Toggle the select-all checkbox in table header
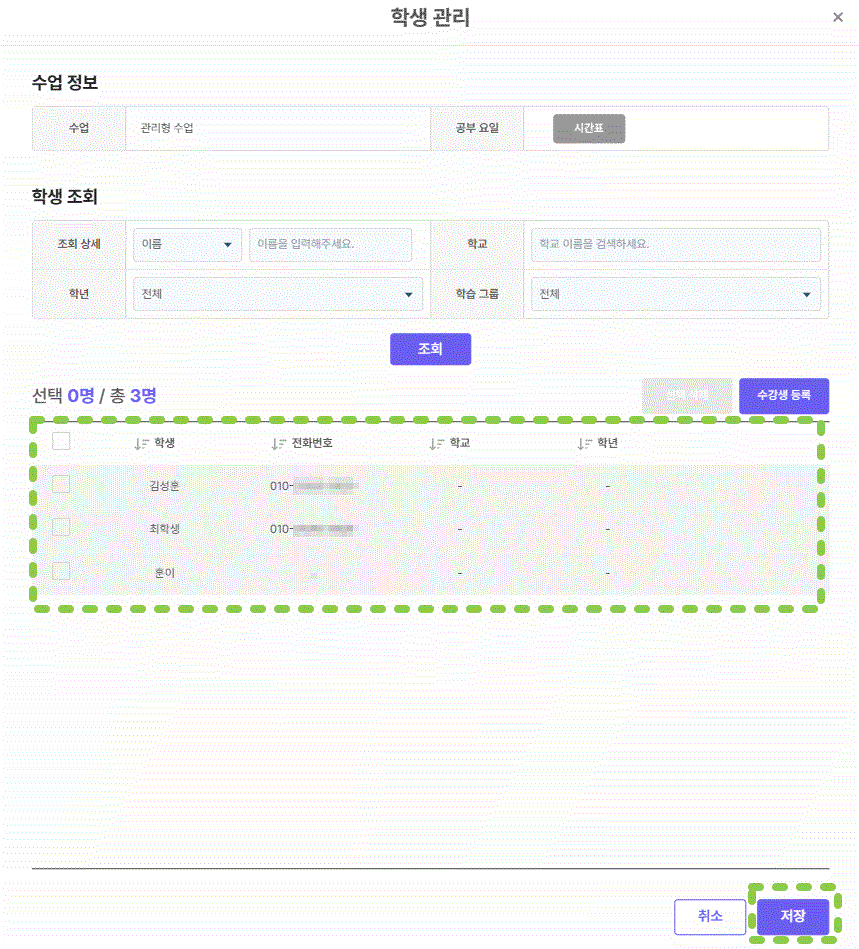This screenshot has height=949, width=859. coord(61,441)
